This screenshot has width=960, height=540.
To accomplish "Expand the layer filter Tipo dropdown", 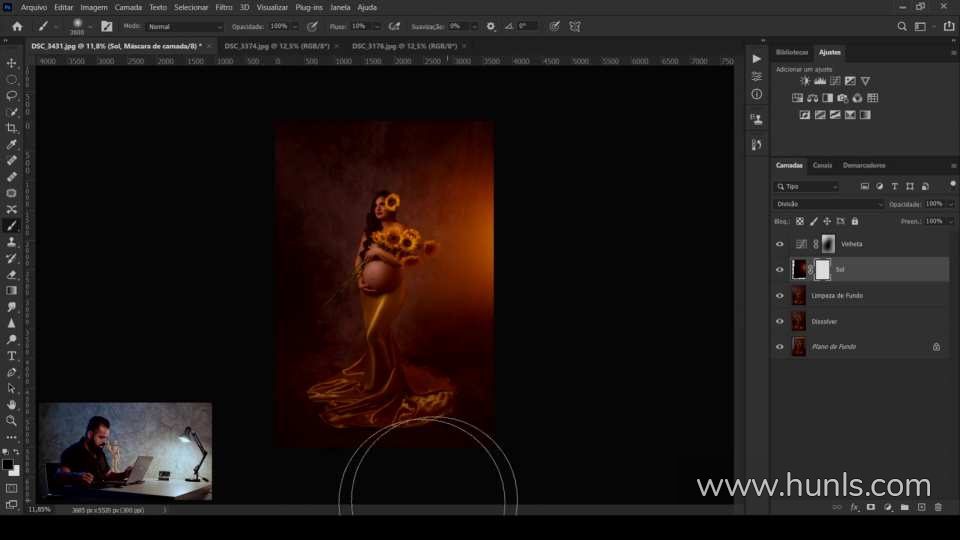I will pos(807,187).
